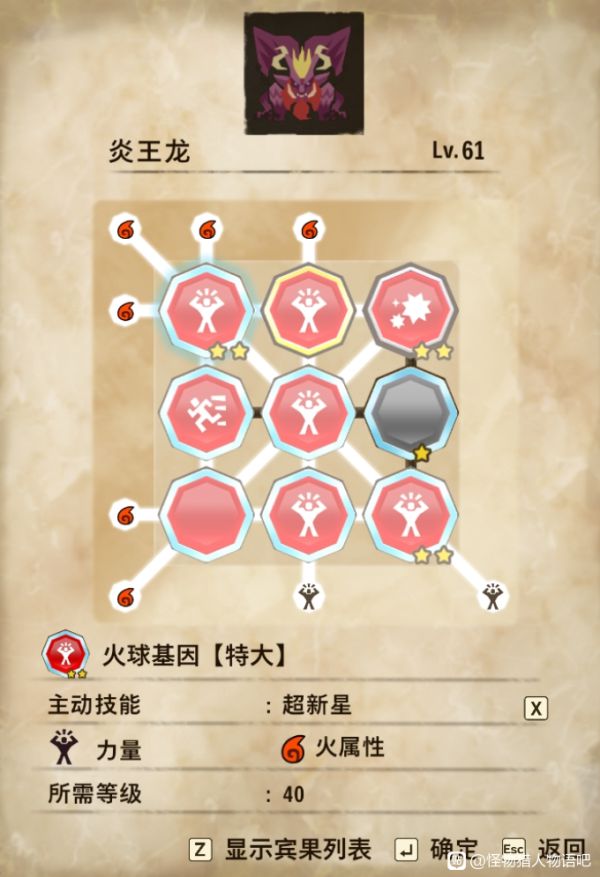Click the 火属性 fire element icon in details

pyautogui.click(x=293, y=749)
